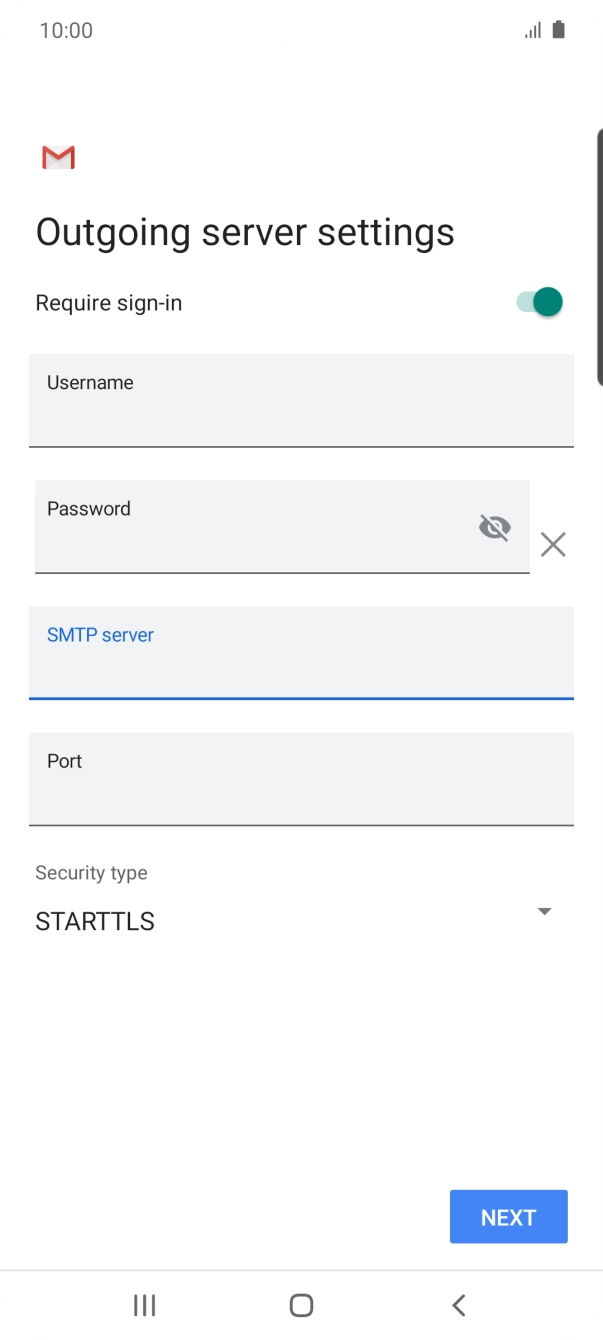Screen dimensions: 603x1340
Task: Tap the Home button
Action: [x=301, y=1304]
